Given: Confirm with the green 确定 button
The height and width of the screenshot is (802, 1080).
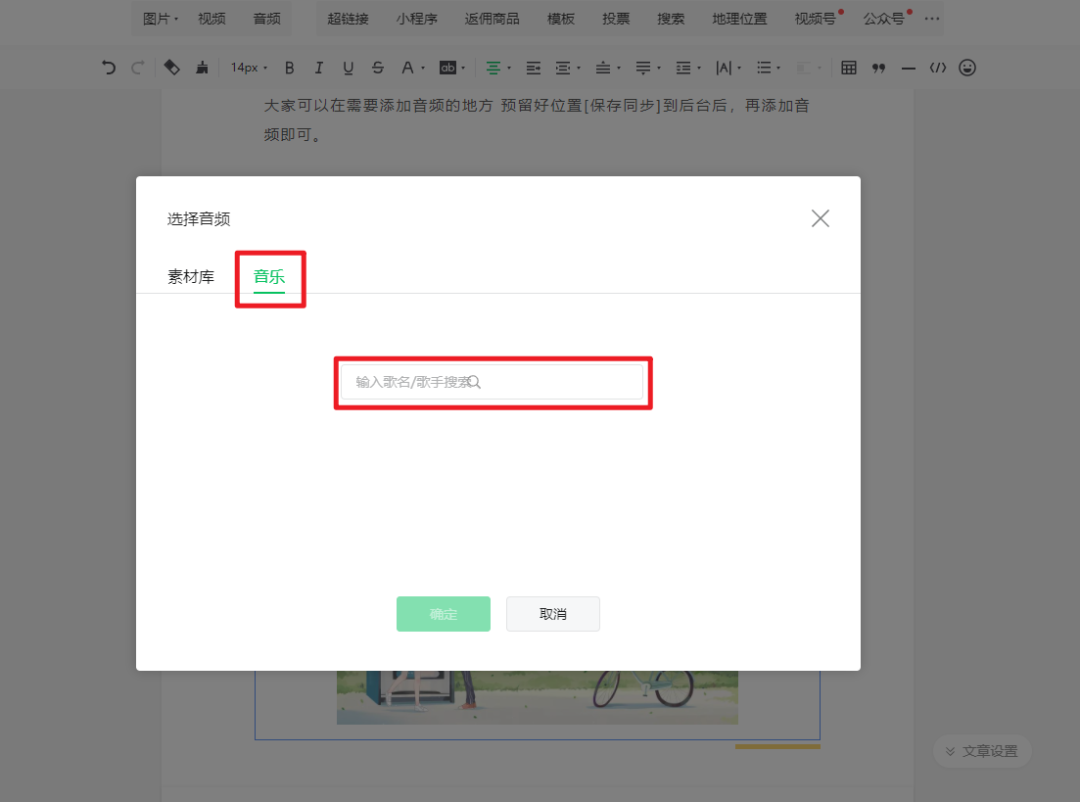Looking at the screenshot, I should (444, 613).
